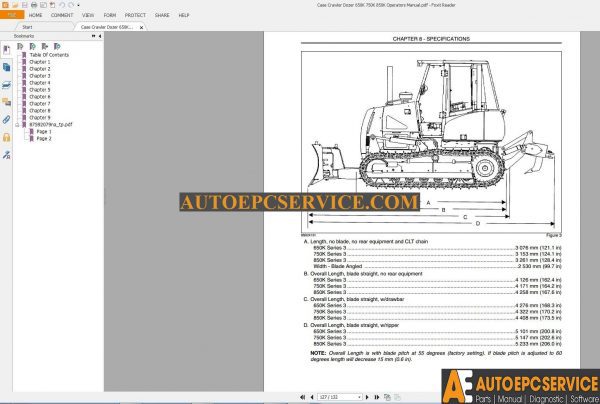Select the Chapter 9 bookmark

(x=40, y=117)
